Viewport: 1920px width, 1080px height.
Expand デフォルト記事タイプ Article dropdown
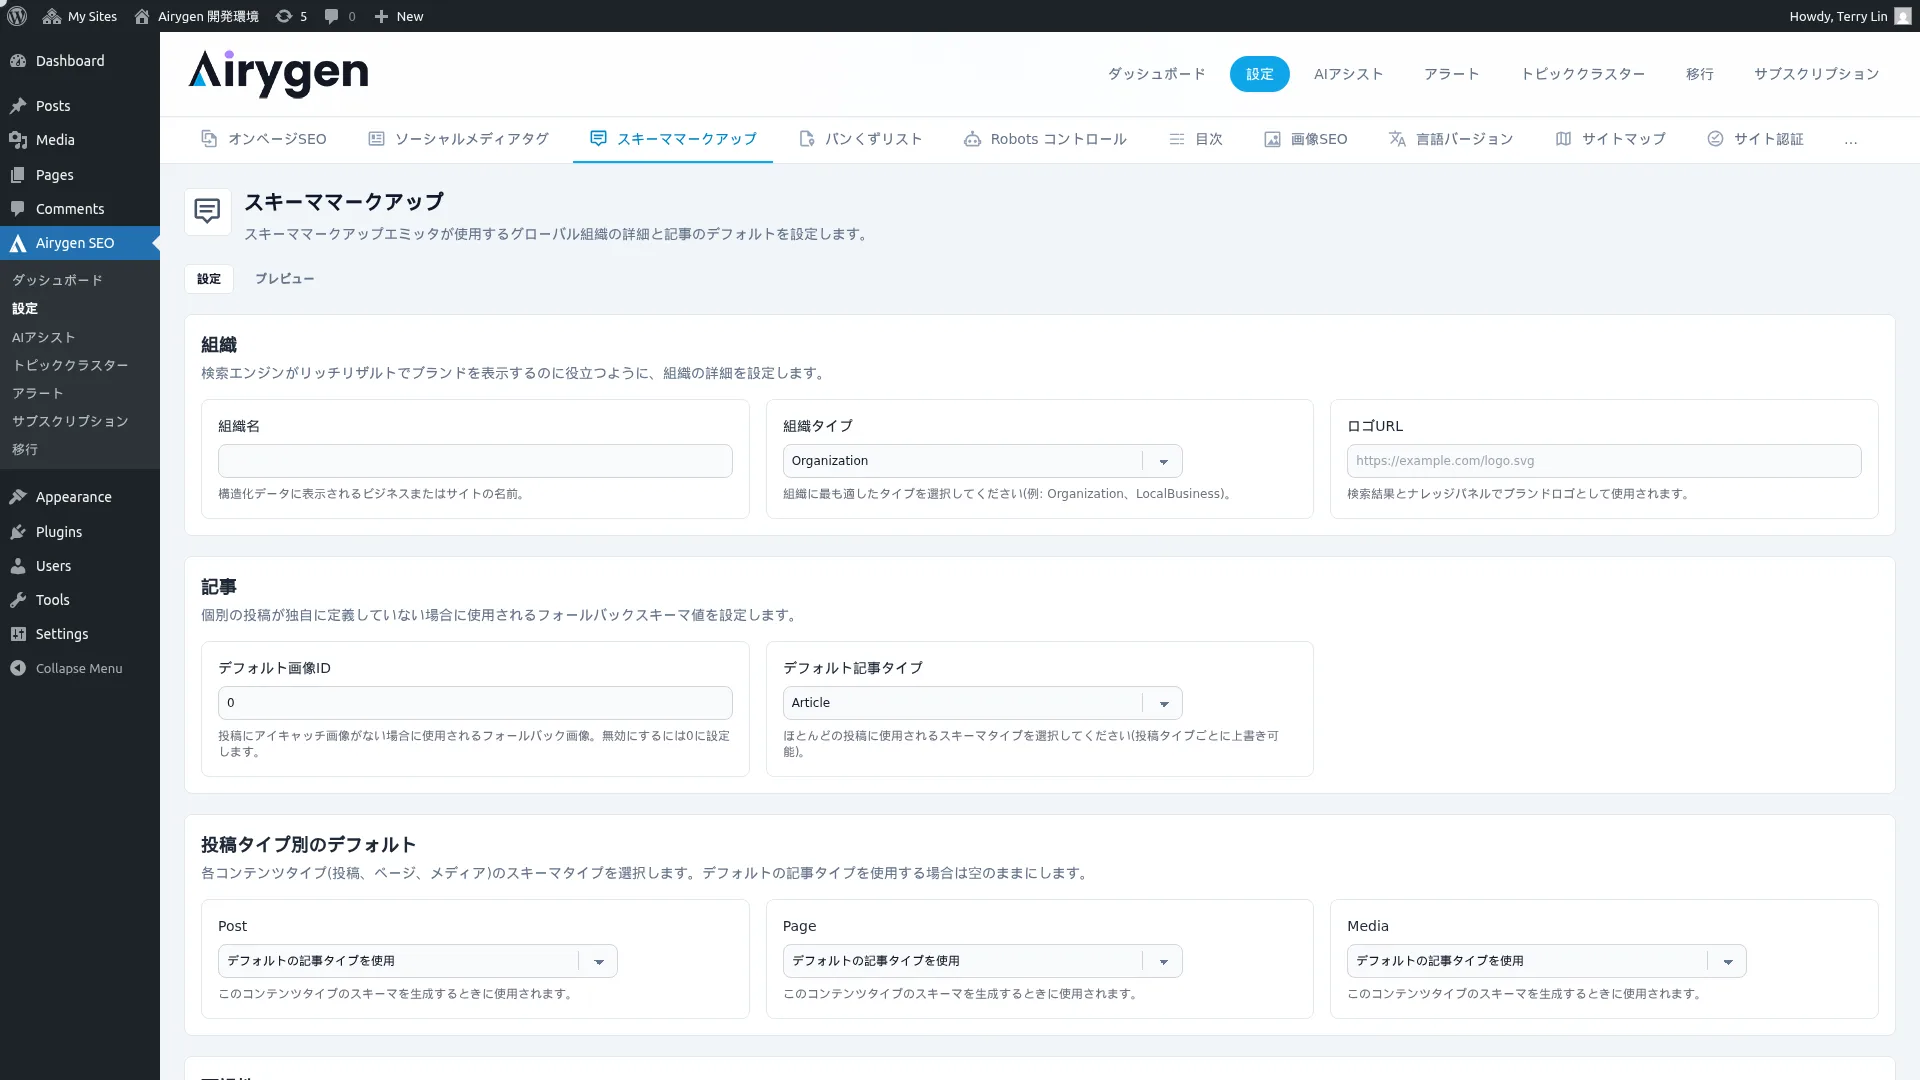(982, 703)
